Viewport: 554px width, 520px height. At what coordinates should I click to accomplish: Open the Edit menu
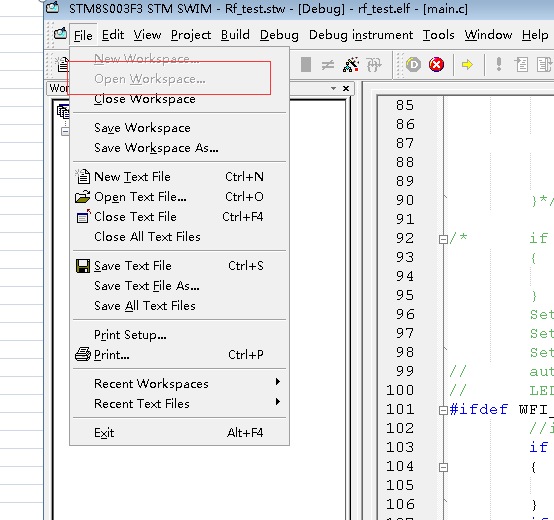coord(113,35)
